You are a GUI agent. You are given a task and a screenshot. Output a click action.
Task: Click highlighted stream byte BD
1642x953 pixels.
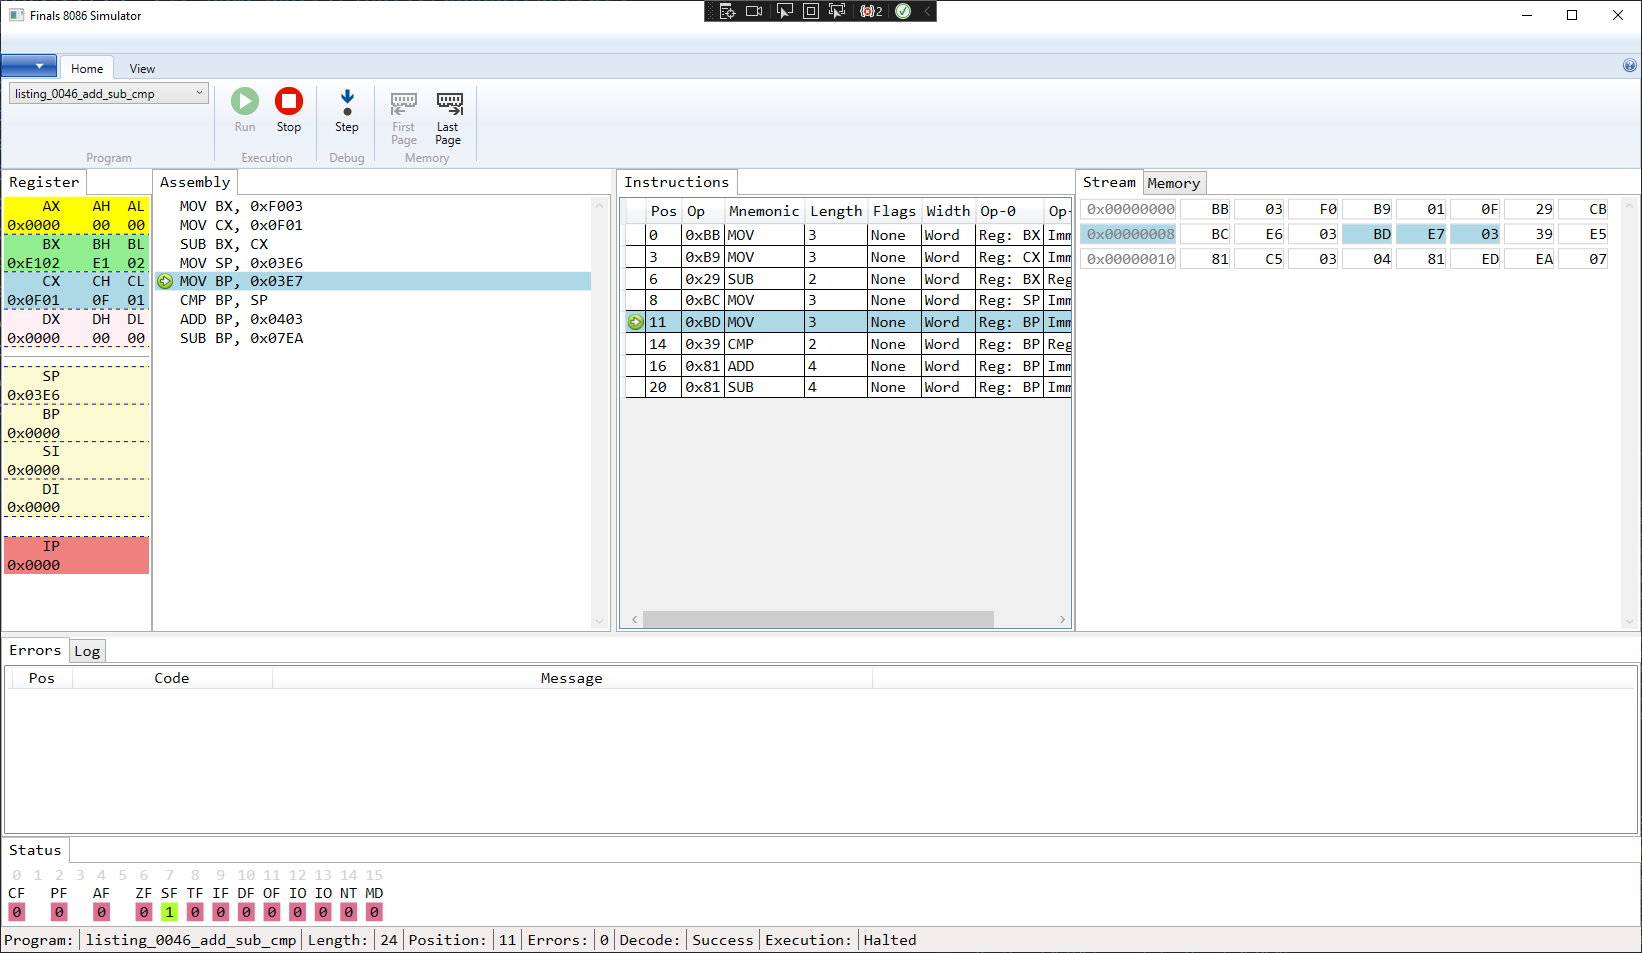click(1369, 234)
